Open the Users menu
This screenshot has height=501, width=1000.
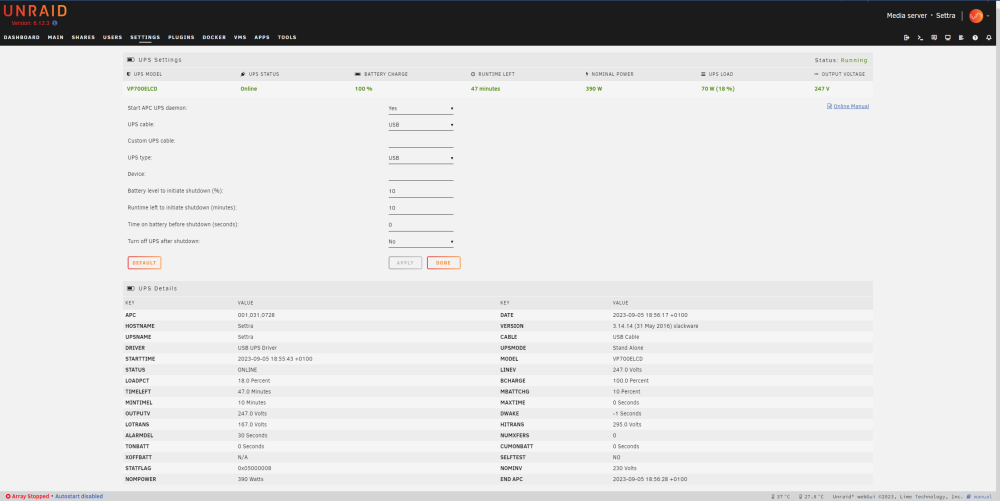112,38
